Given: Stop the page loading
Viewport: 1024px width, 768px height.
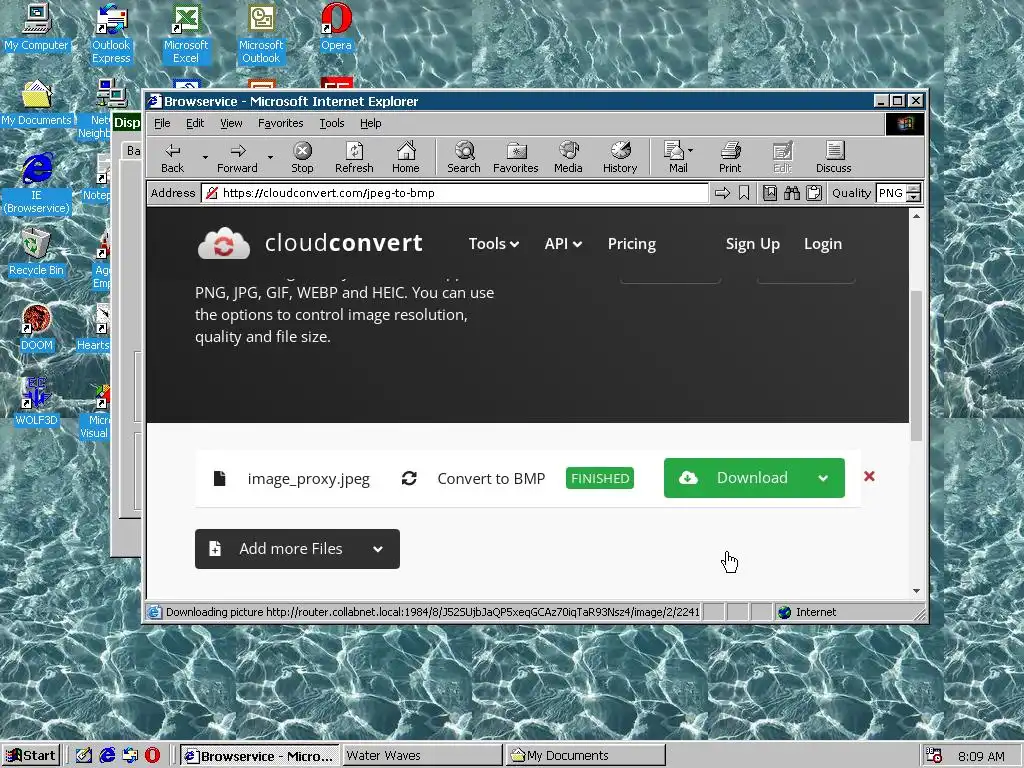Looking at the screenshot, I should pos(302,158).
